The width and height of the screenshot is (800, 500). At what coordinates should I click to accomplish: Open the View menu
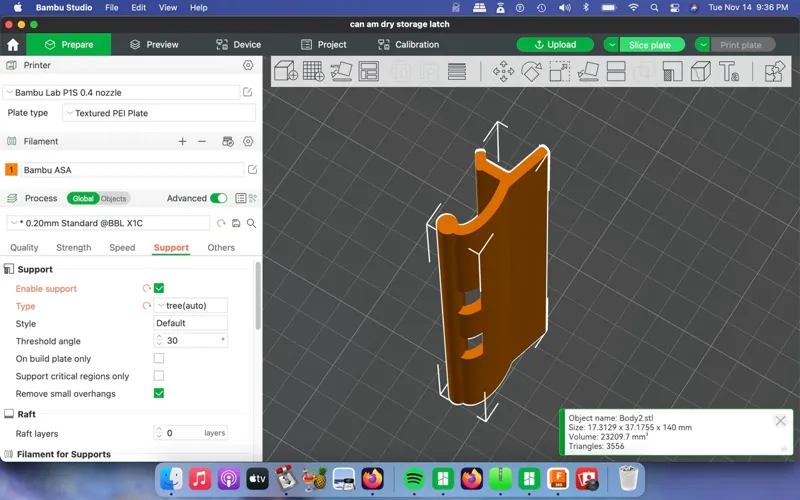(168, 8)
